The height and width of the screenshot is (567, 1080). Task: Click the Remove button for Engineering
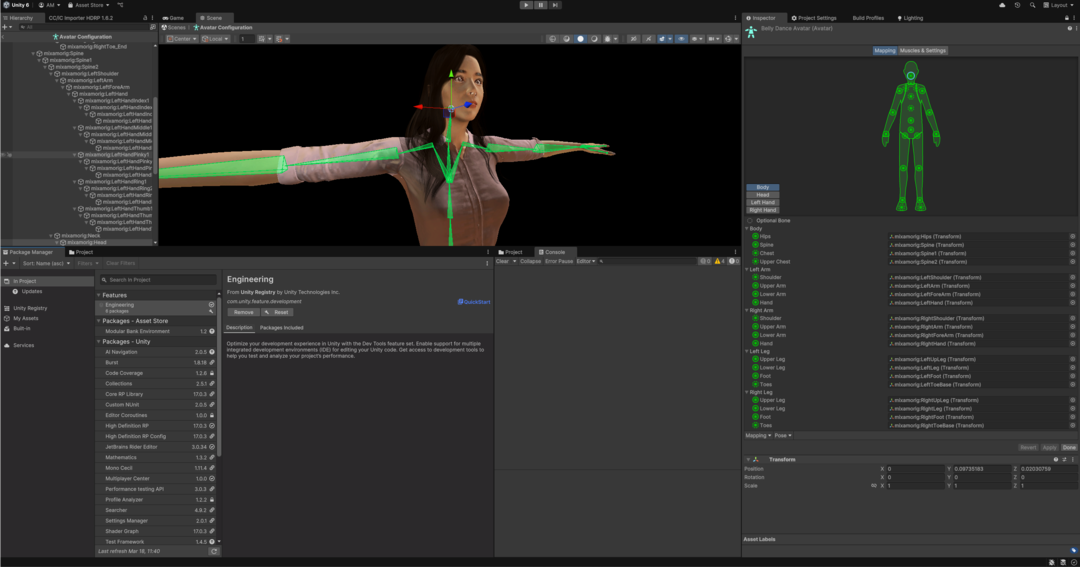point(243,312)
